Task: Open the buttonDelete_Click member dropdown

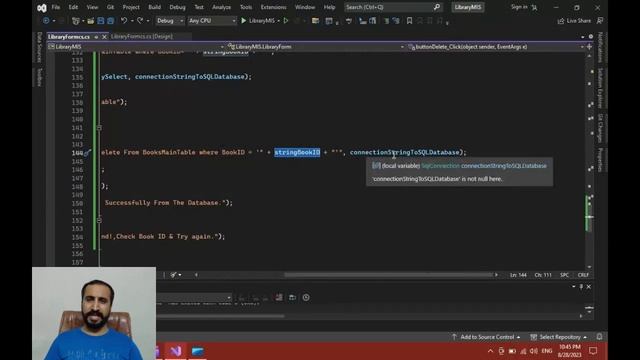Action: 496,47
